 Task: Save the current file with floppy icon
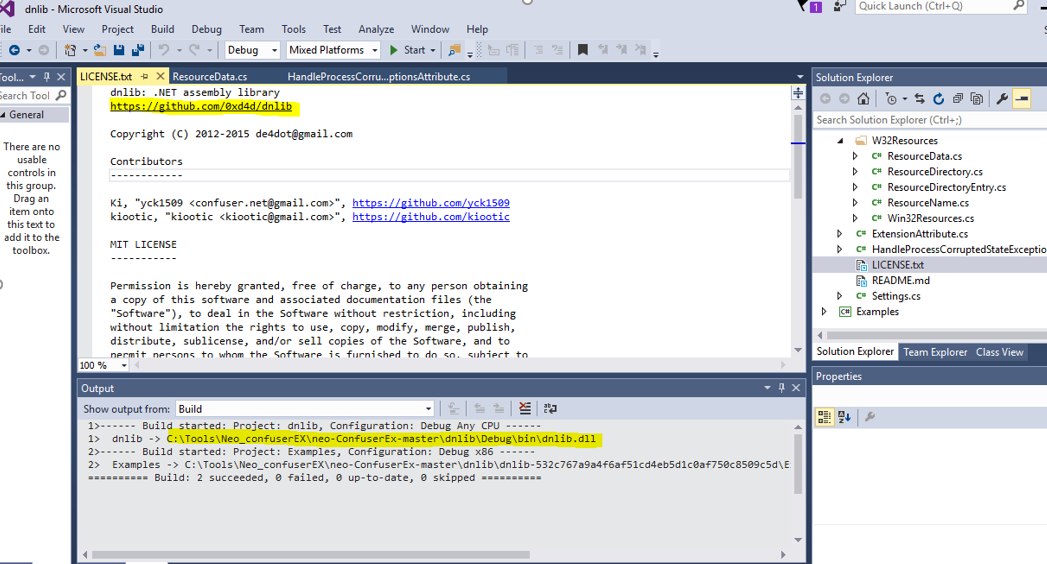tap(119, 50)
